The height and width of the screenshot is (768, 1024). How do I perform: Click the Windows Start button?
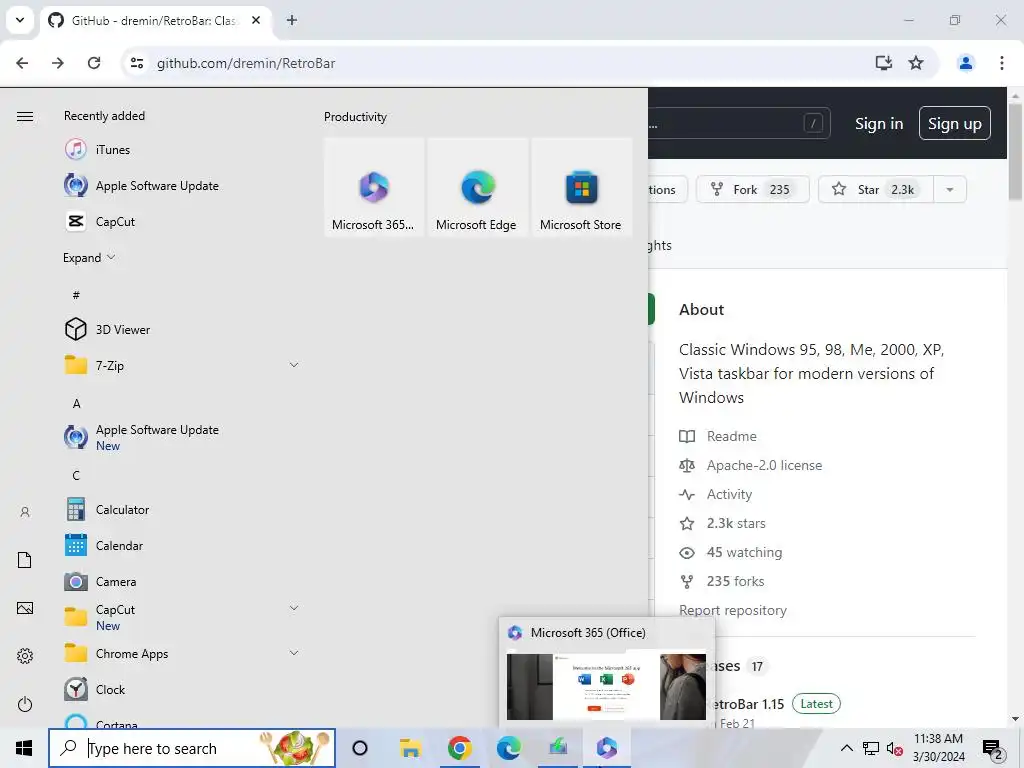point(24,748)
